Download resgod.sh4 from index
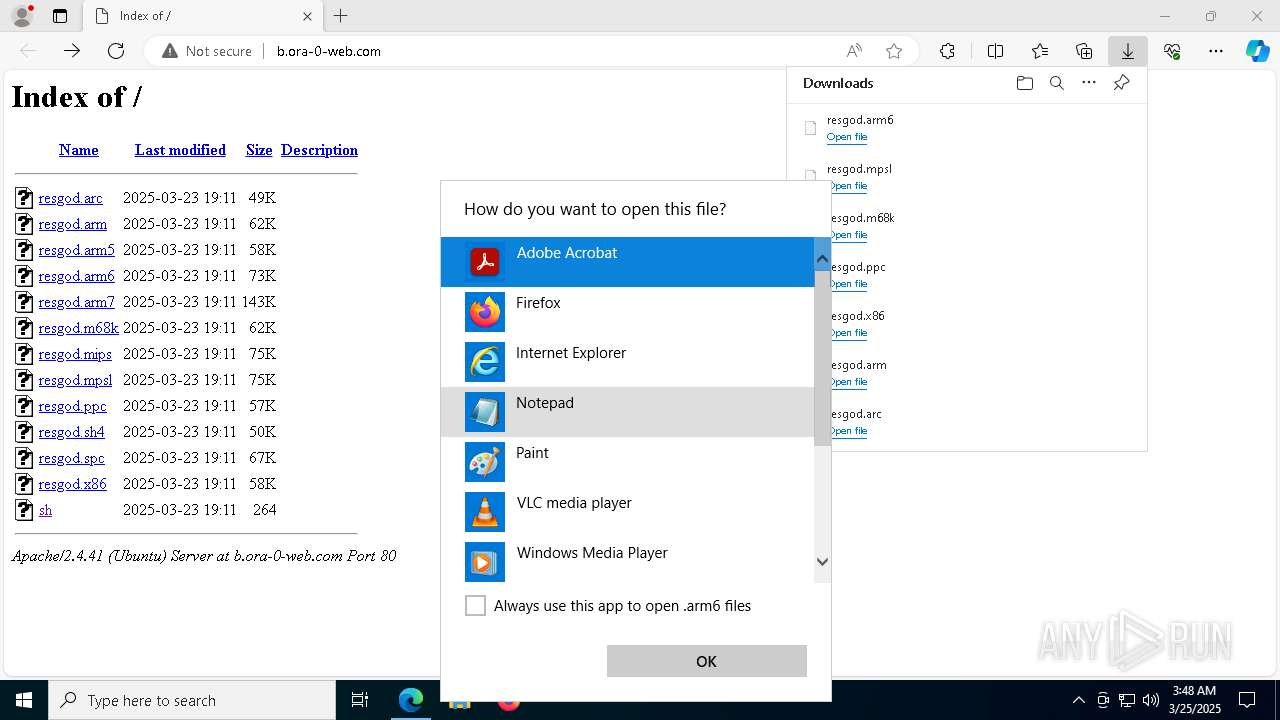1280x720 pixels. point(71,432)
